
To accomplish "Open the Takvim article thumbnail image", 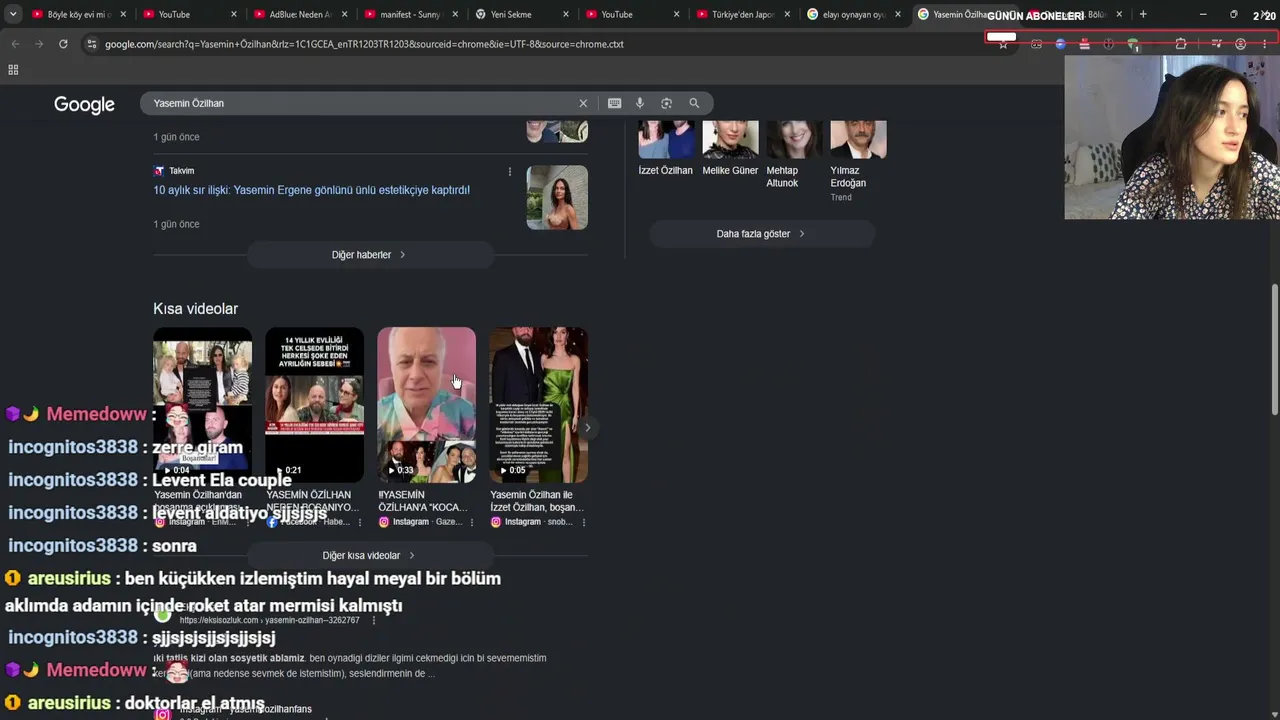I will (557, 197).
